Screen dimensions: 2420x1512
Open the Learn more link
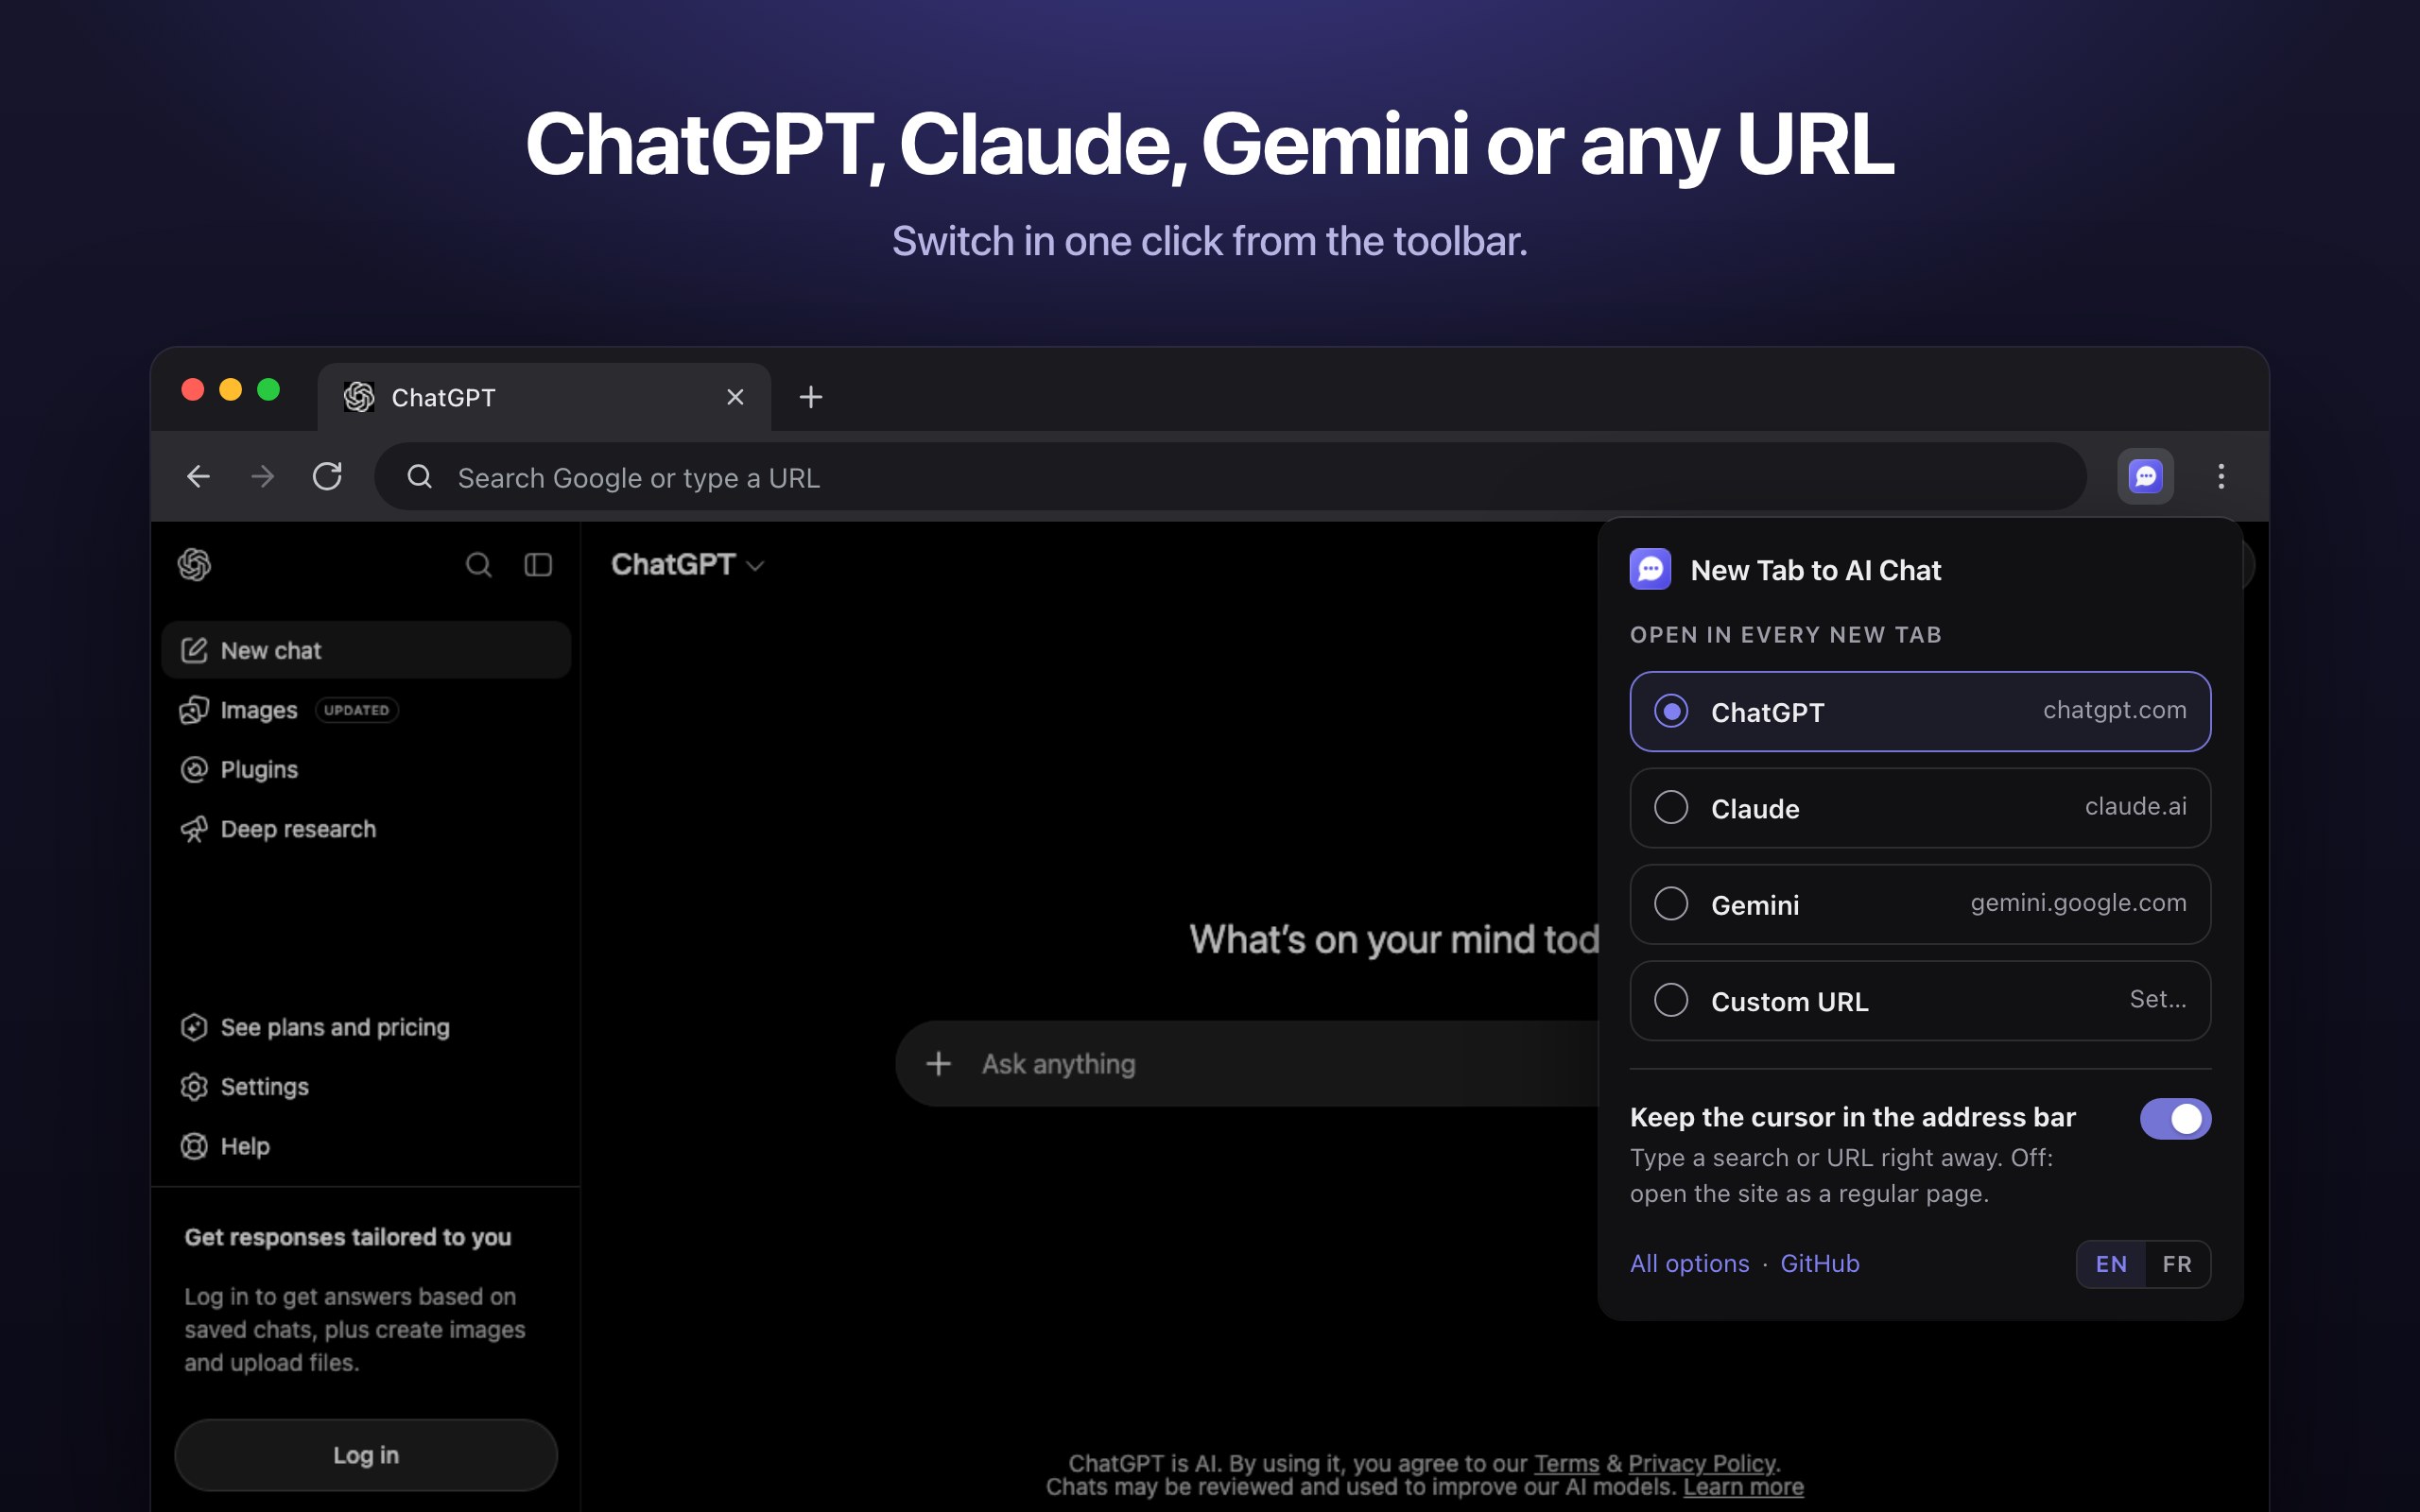point(1743,1487)
